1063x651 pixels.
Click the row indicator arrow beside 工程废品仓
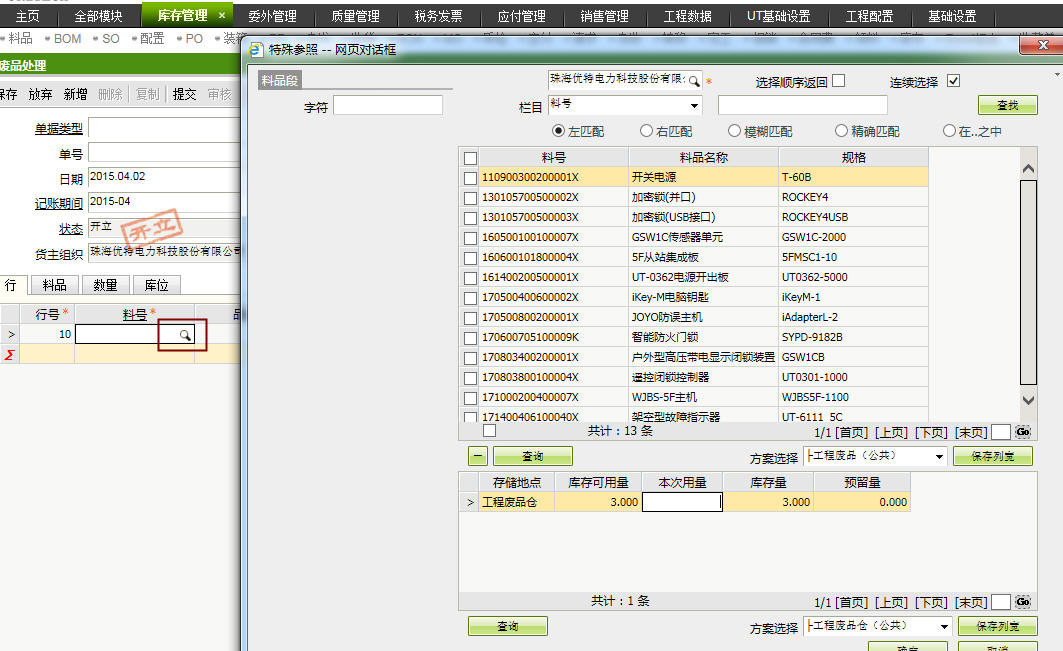click(x=470, y=503)
